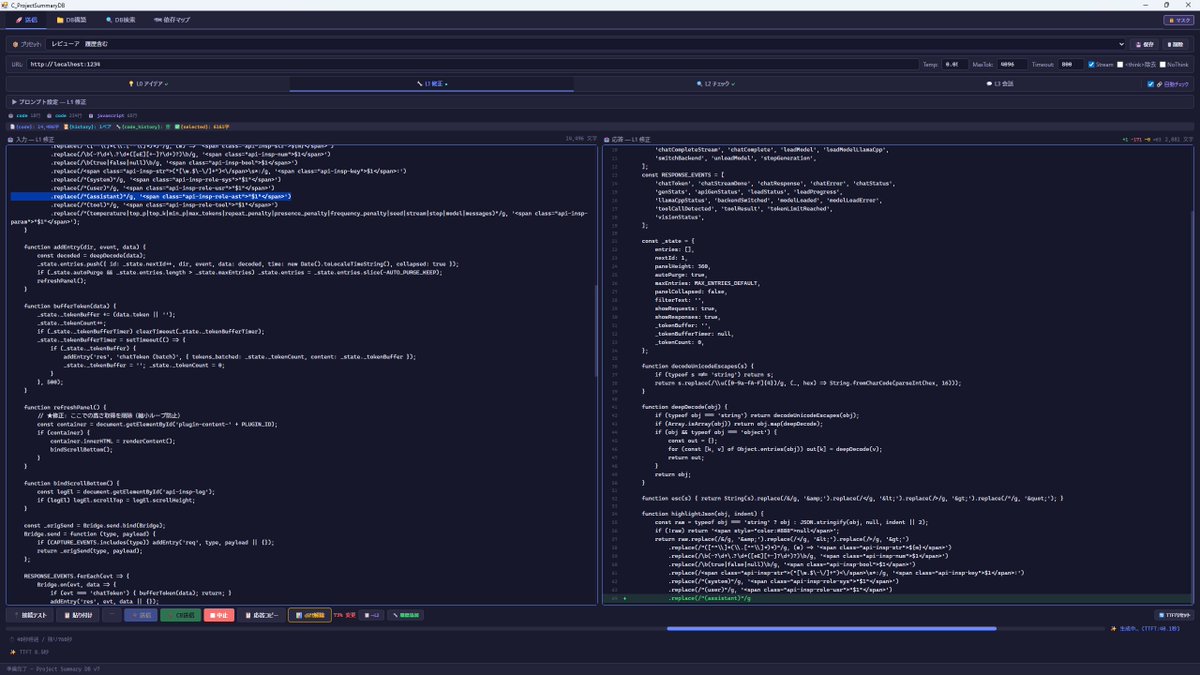Switch to the DB検索 tab

(x=122, y=19)
